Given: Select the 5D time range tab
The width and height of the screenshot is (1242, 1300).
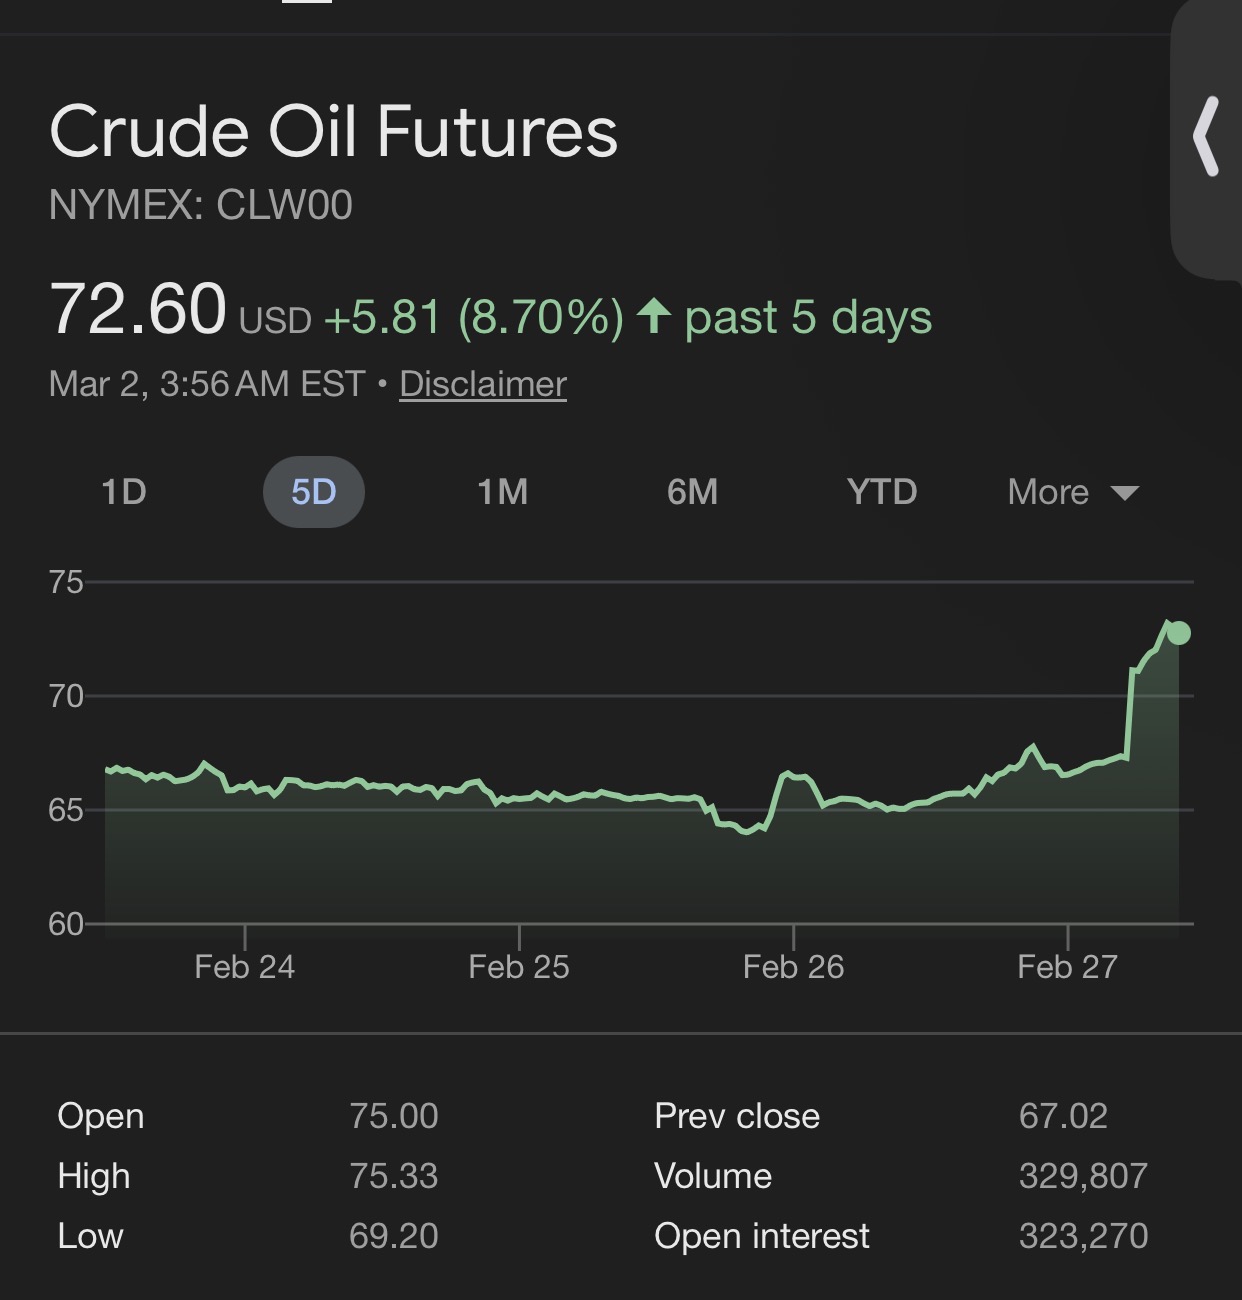Looking at the screenshot, I should [313, 492].
